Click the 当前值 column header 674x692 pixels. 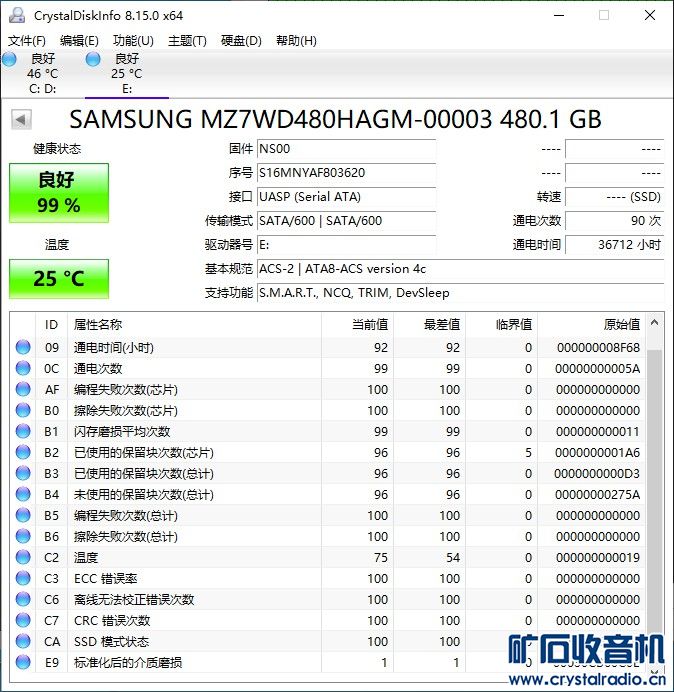pos(357,325)
